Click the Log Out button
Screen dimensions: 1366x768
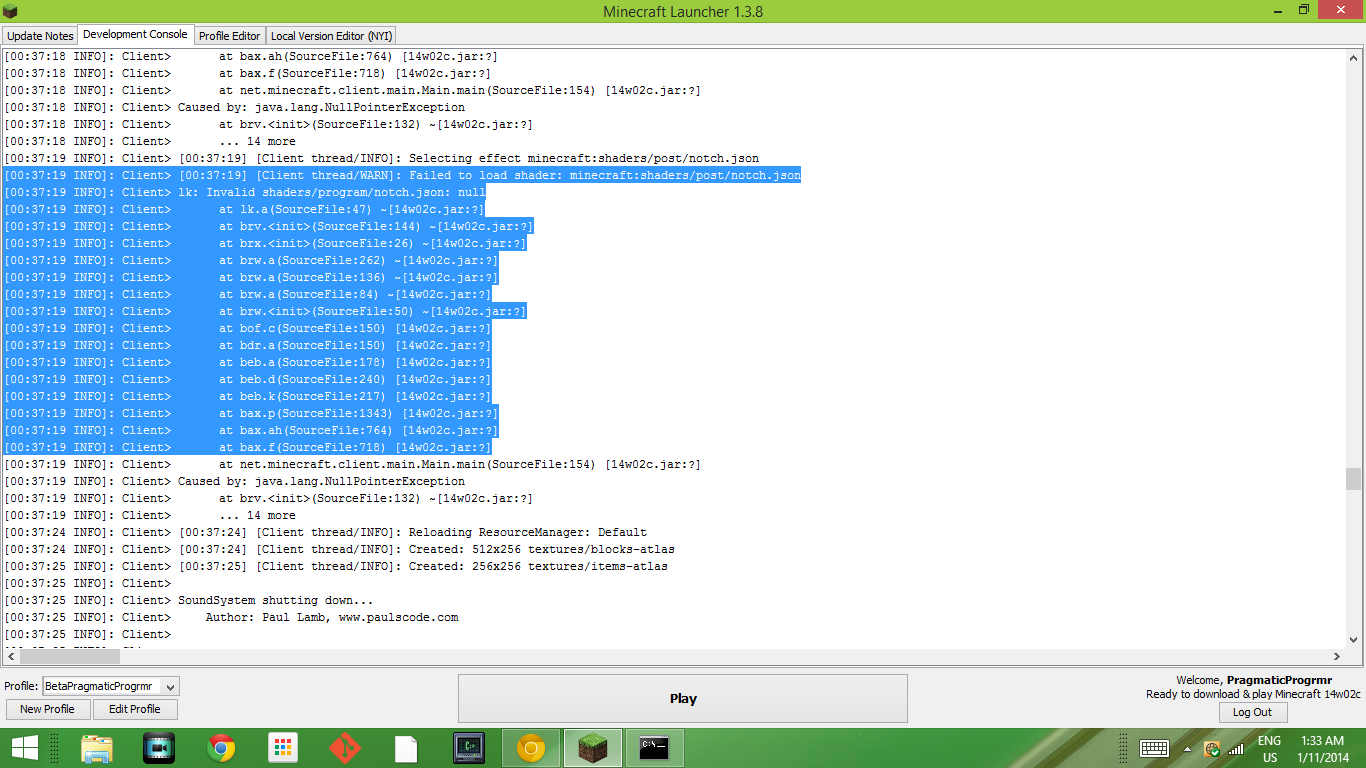tap(1252, 712)
